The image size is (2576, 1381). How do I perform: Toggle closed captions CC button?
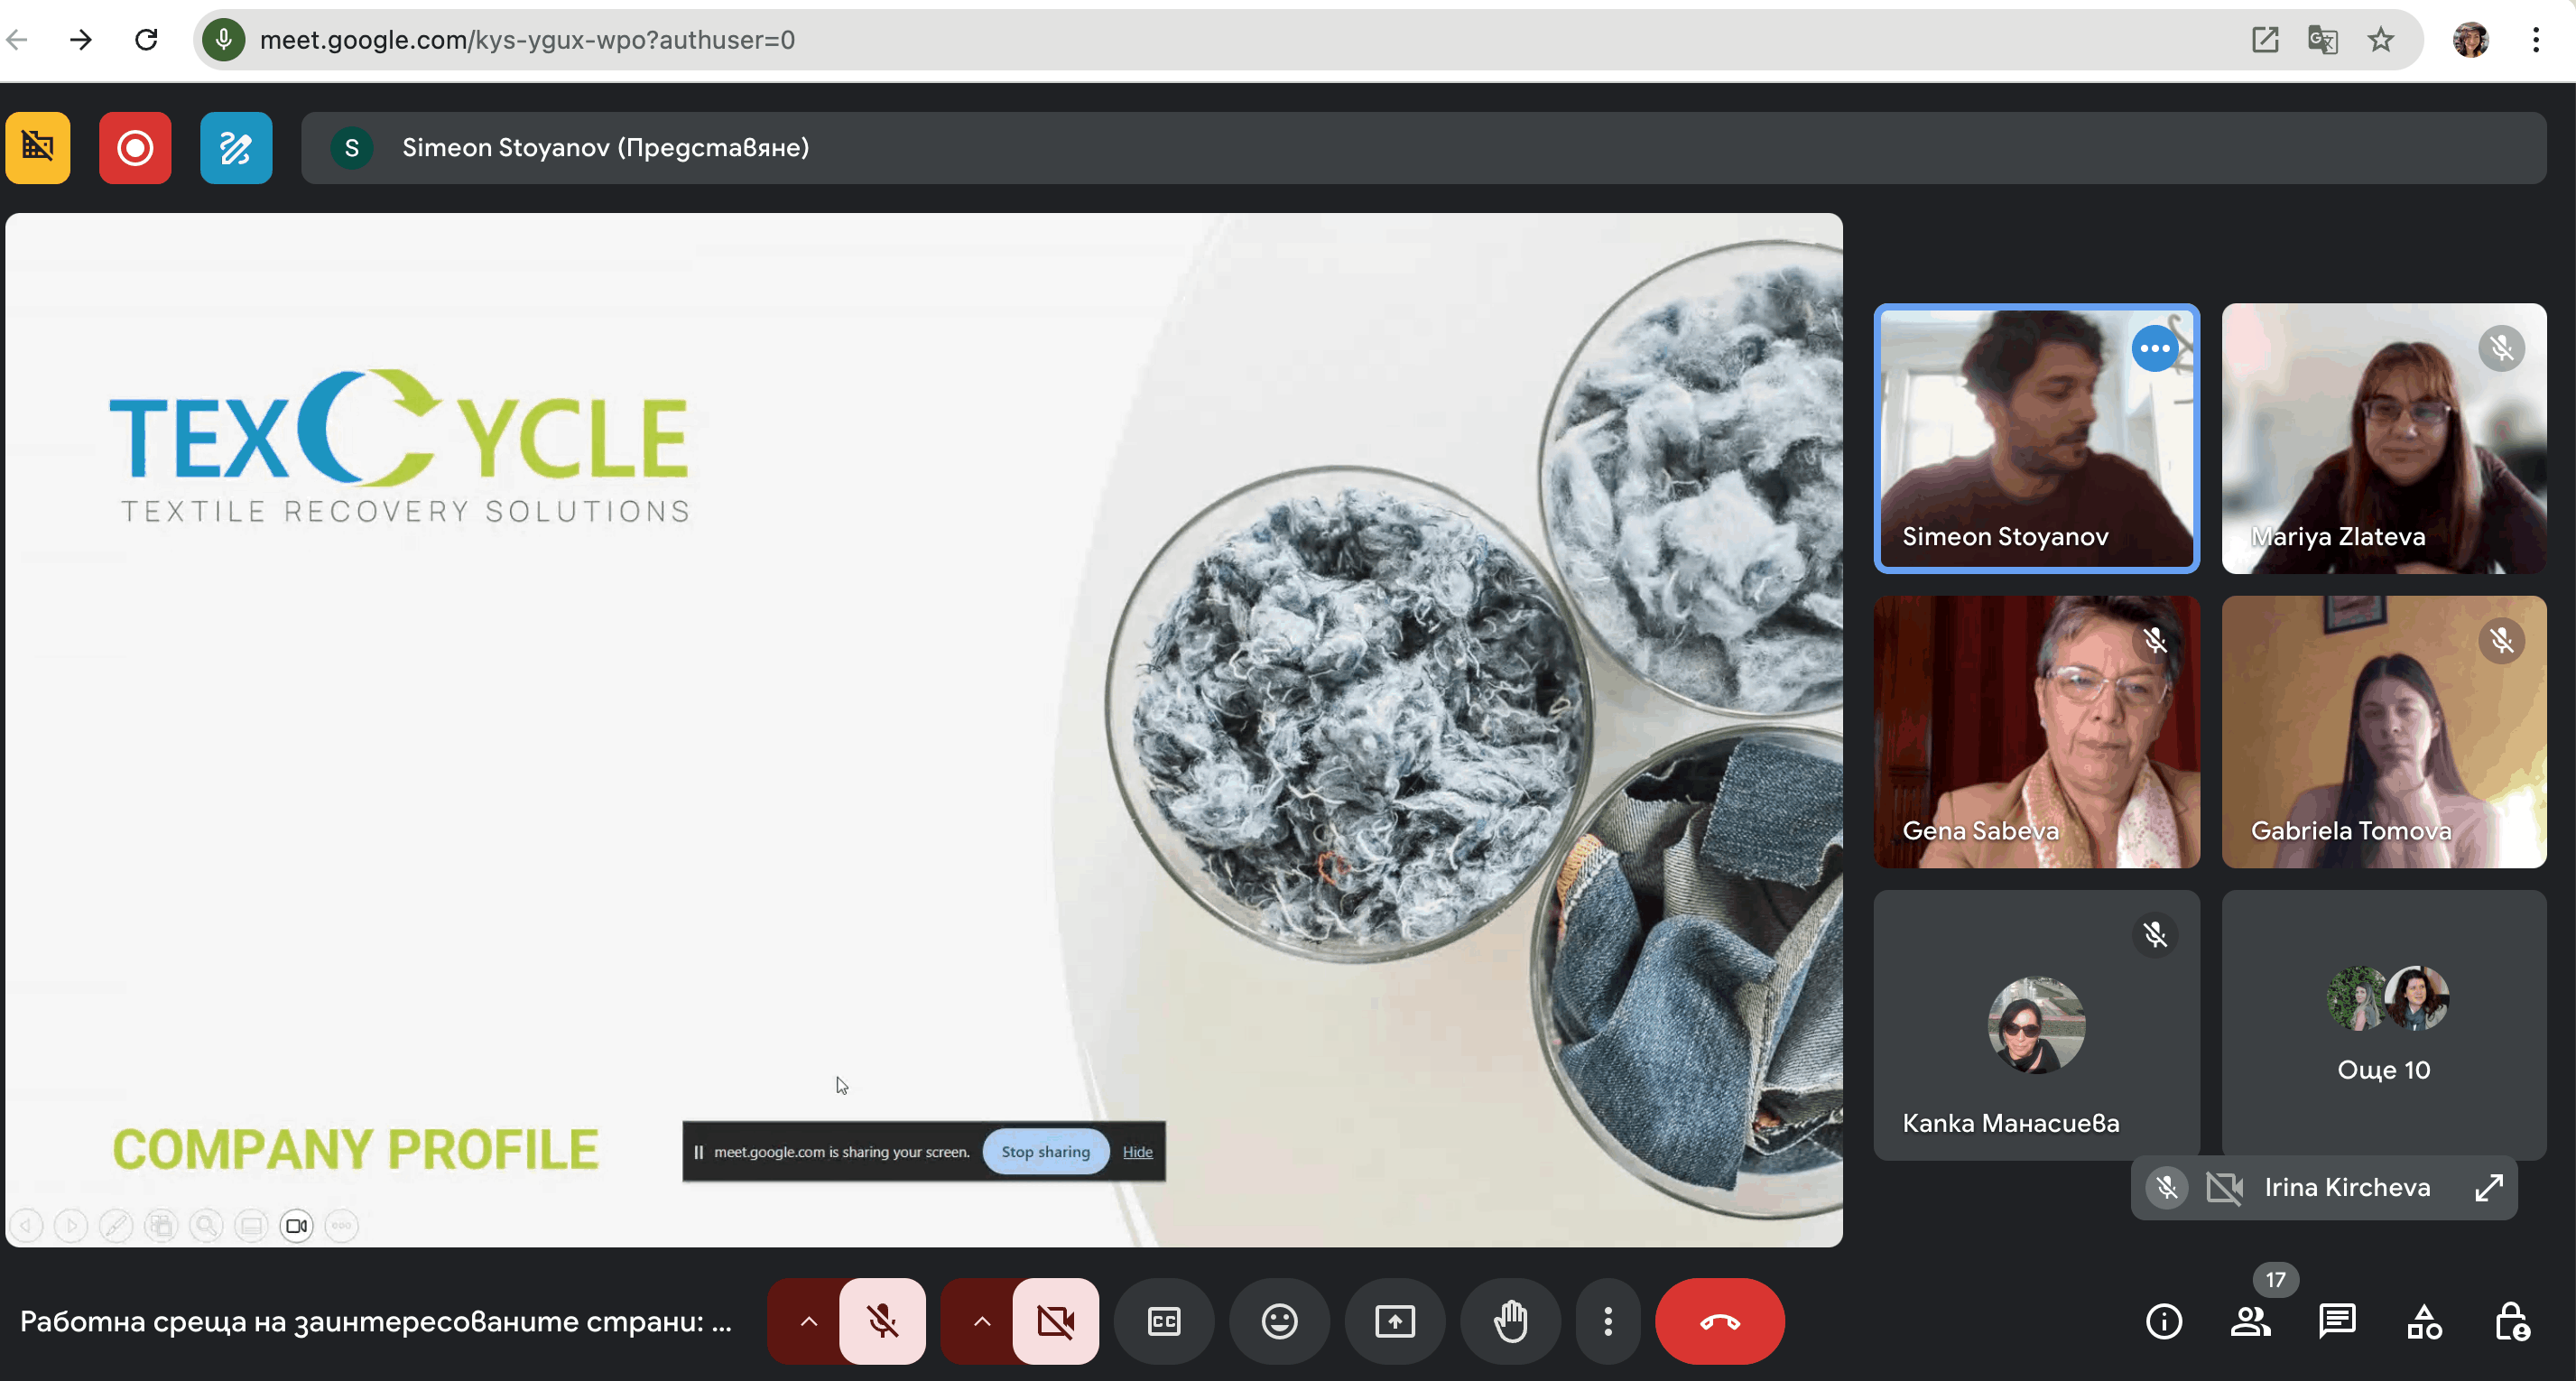(1164, 1321)
